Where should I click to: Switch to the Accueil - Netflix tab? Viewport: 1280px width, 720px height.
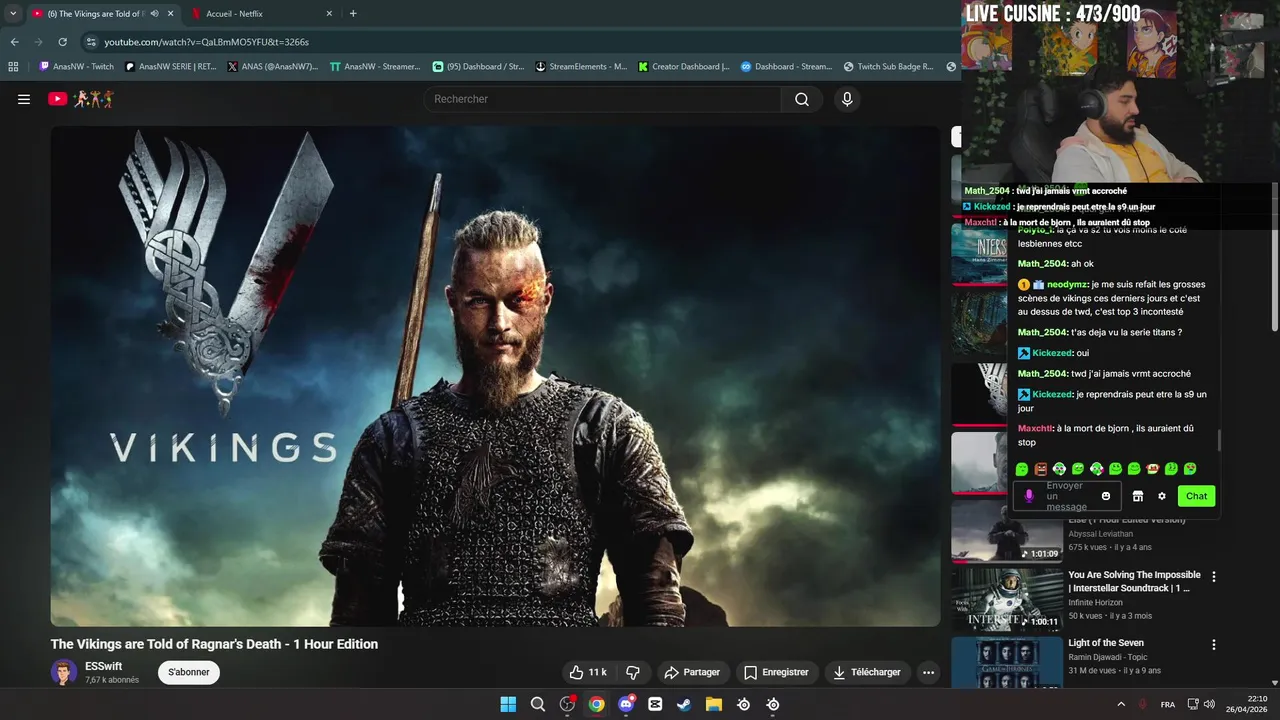[234, 14]
